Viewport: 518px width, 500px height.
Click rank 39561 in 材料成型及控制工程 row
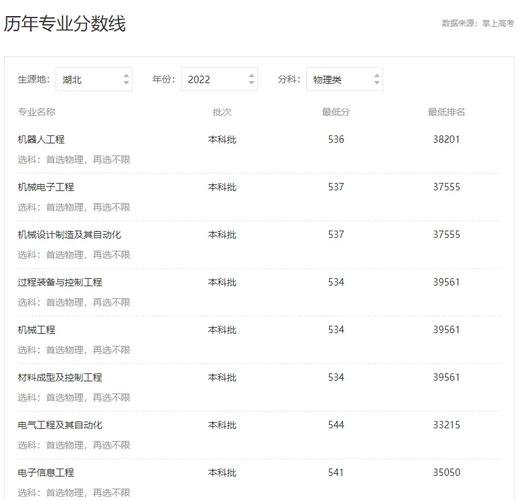[x=446, y=377]
